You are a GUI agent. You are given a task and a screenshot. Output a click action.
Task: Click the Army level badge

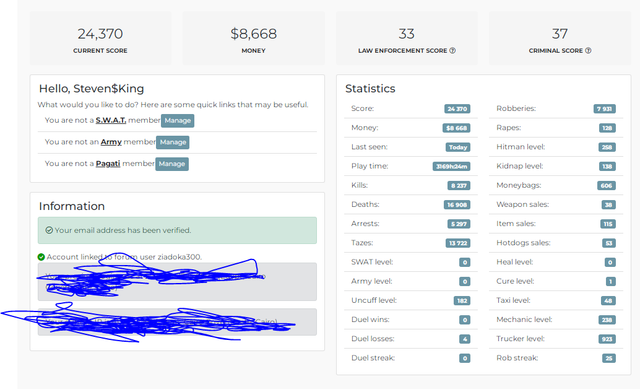tap(465, 282)
